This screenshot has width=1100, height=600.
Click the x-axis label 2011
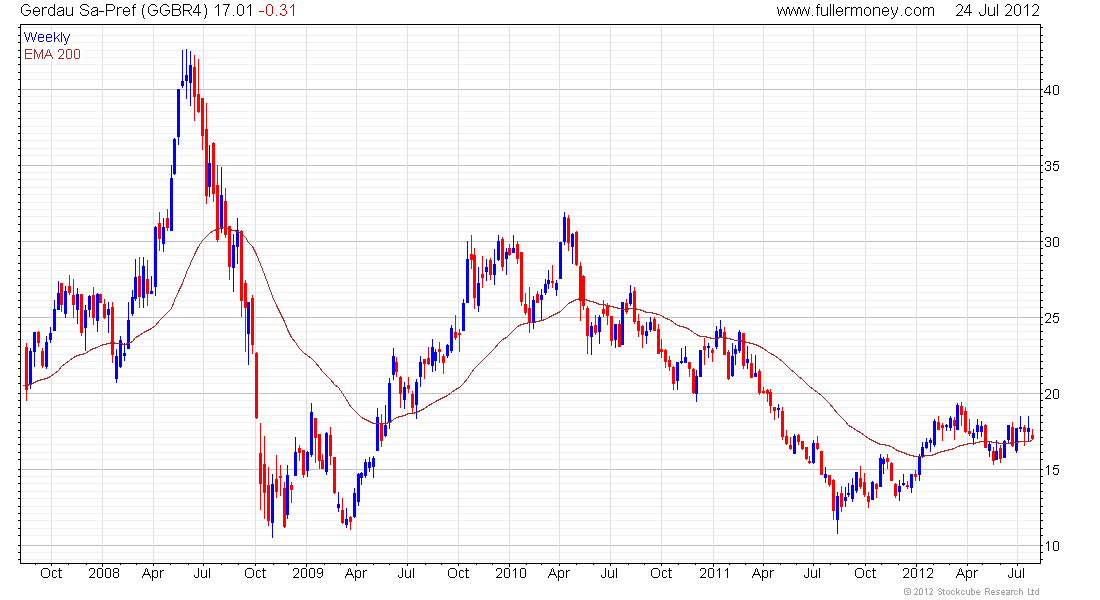[714, 573]
